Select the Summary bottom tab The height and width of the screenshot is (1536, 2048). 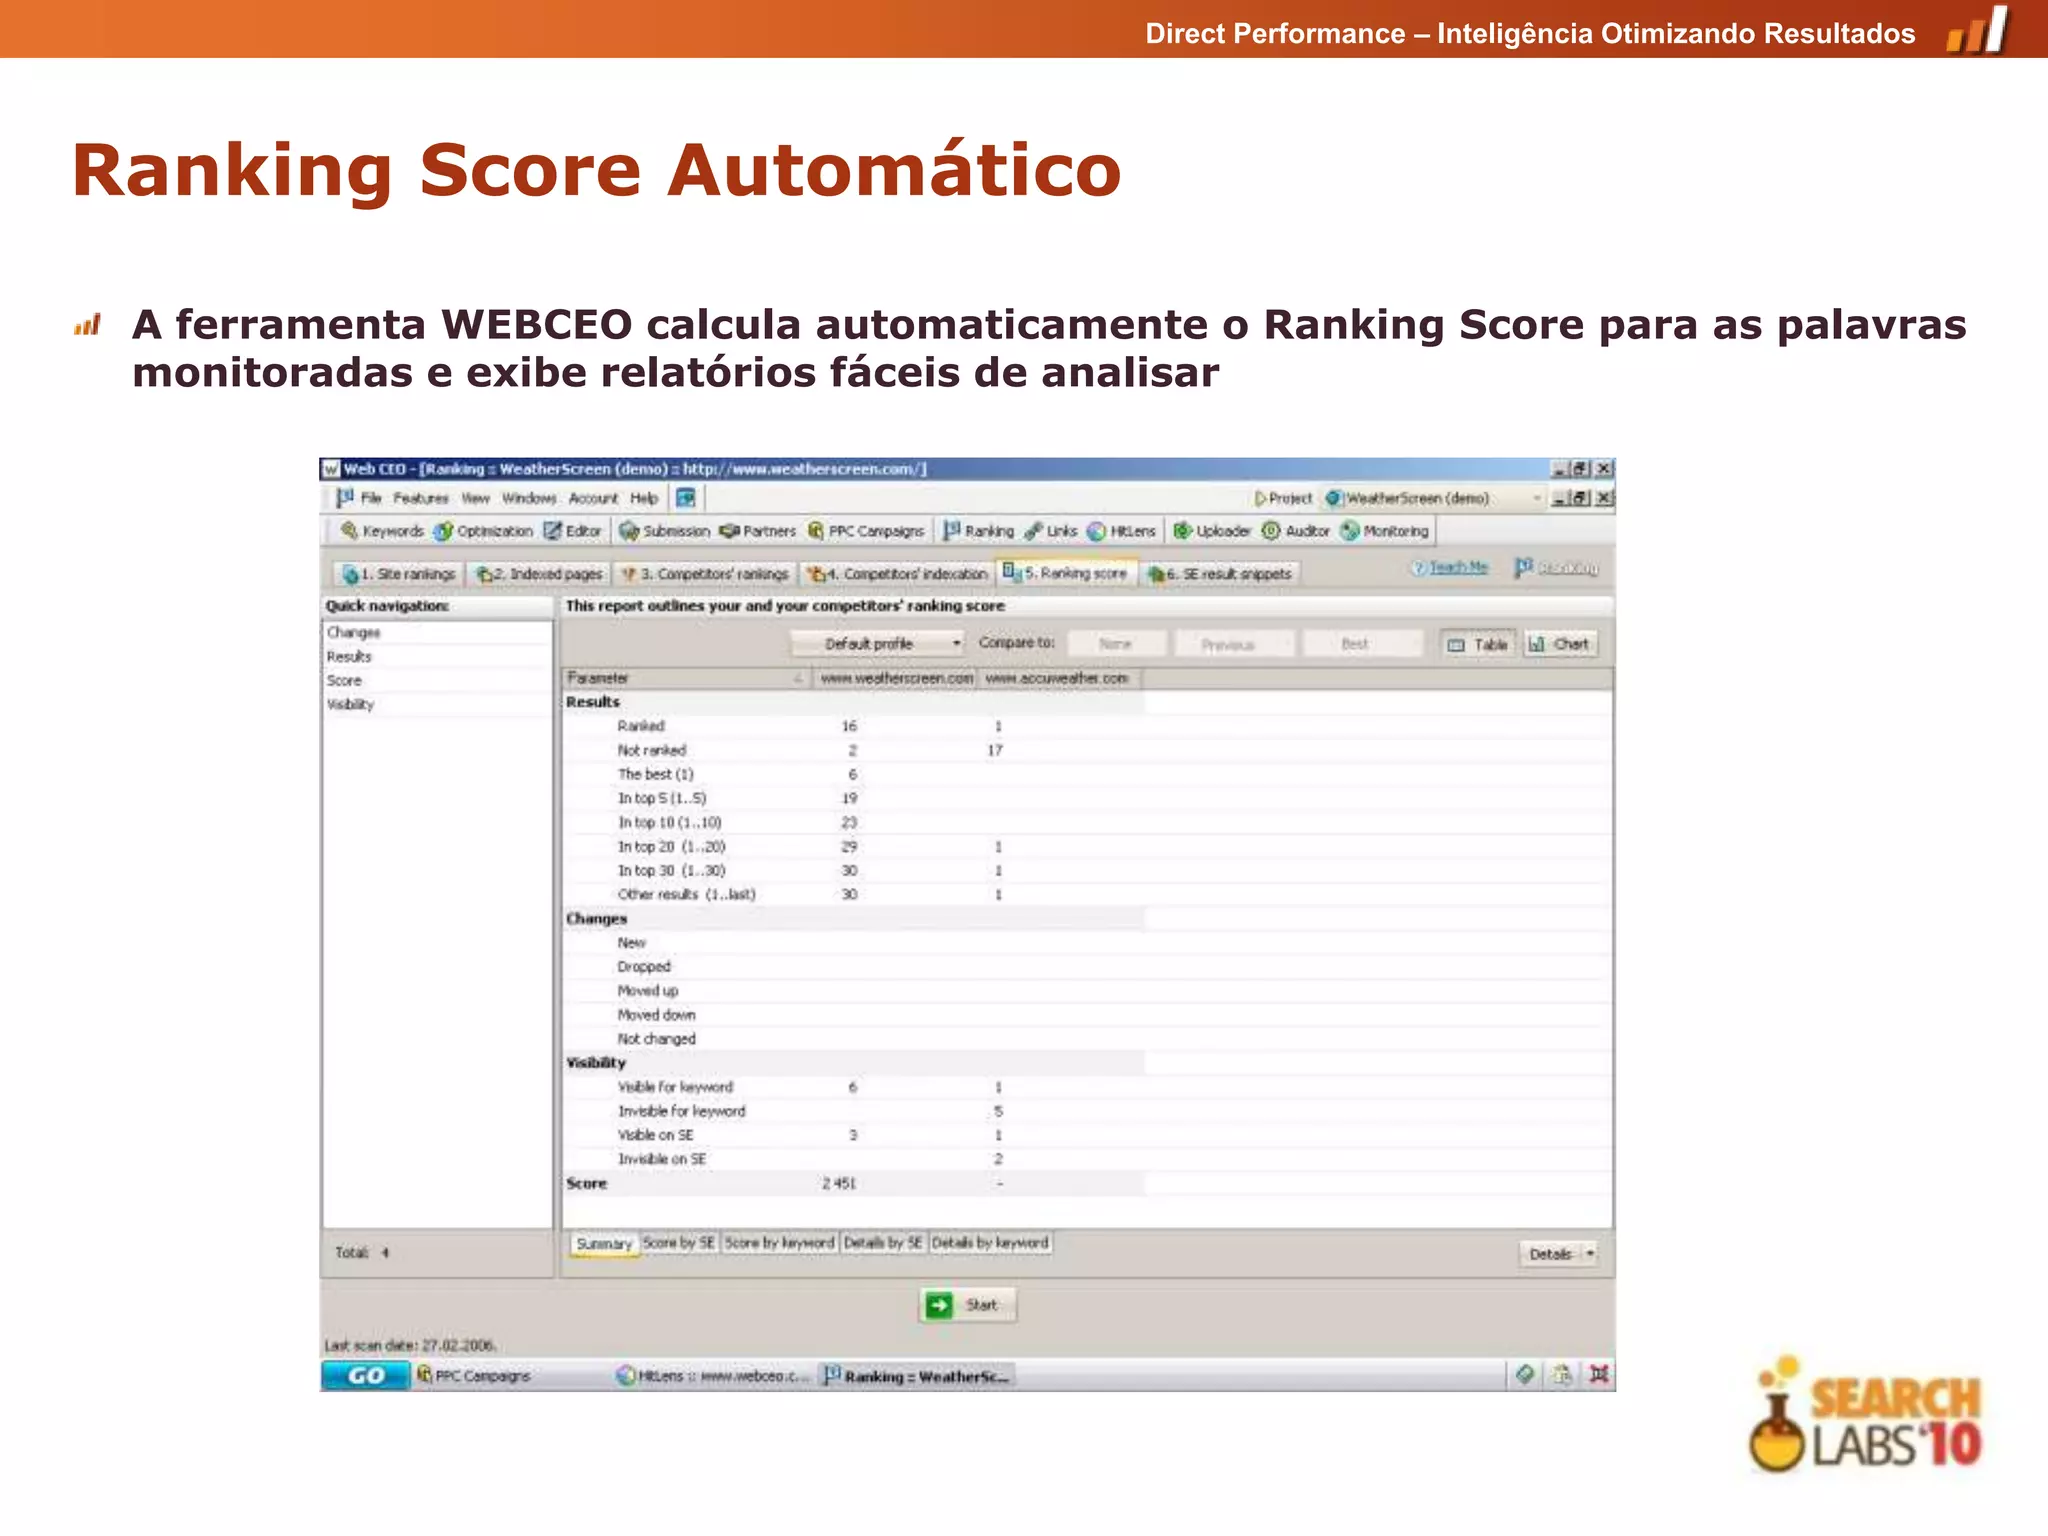(x=604, y=1243)
